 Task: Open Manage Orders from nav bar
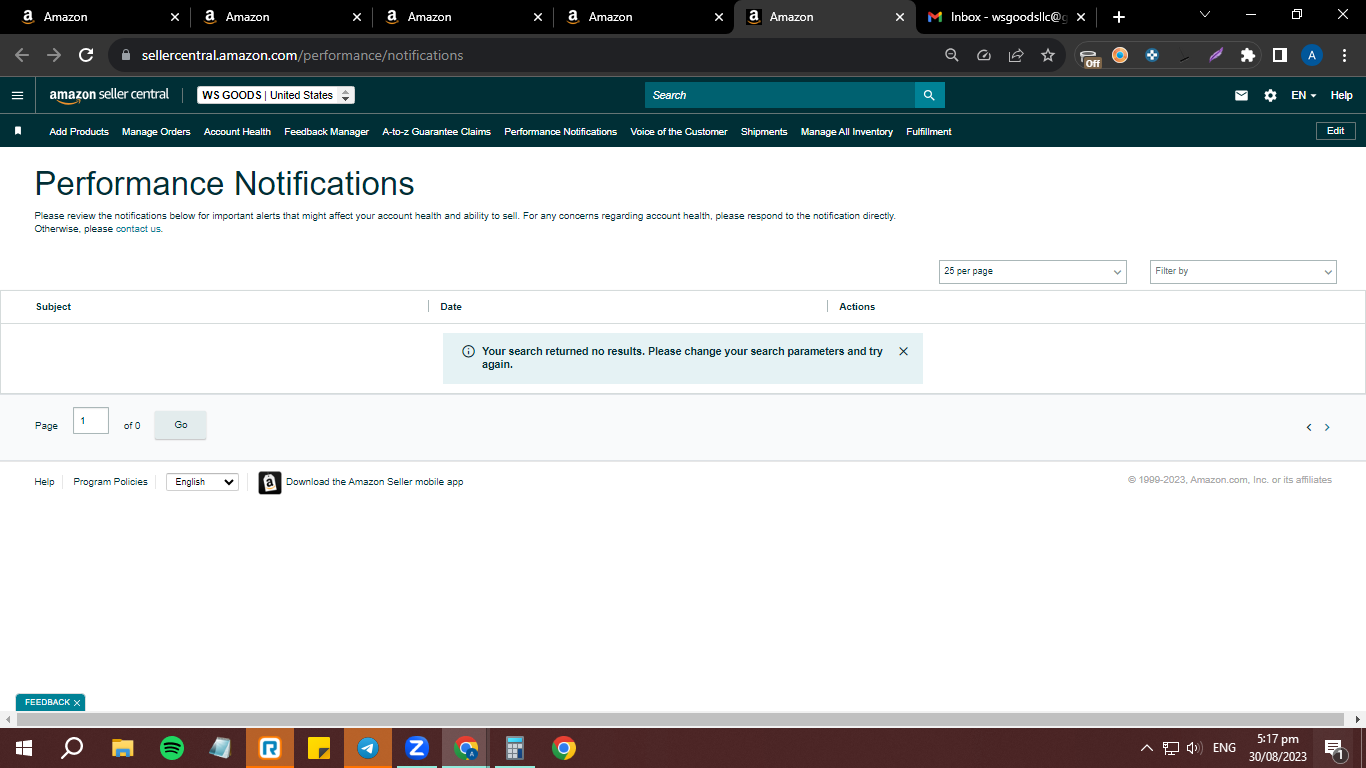(x=156, y=131)
